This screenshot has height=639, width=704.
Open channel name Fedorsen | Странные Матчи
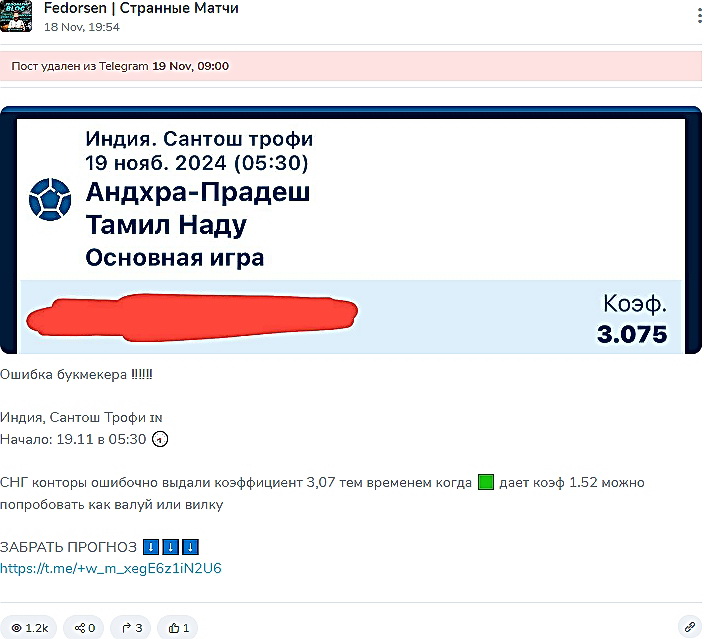pos(141,8)
